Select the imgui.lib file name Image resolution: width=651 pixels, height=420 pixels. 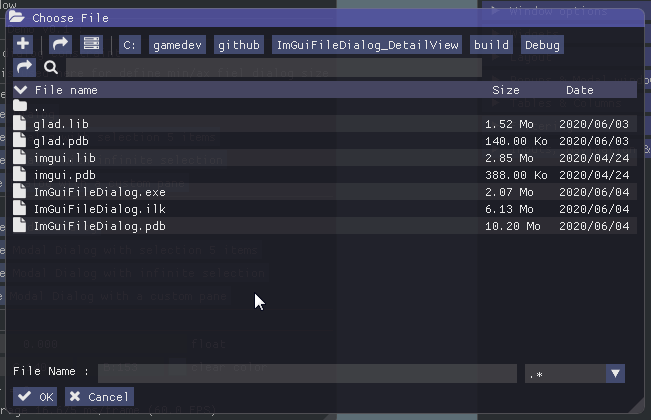point(65,158)
